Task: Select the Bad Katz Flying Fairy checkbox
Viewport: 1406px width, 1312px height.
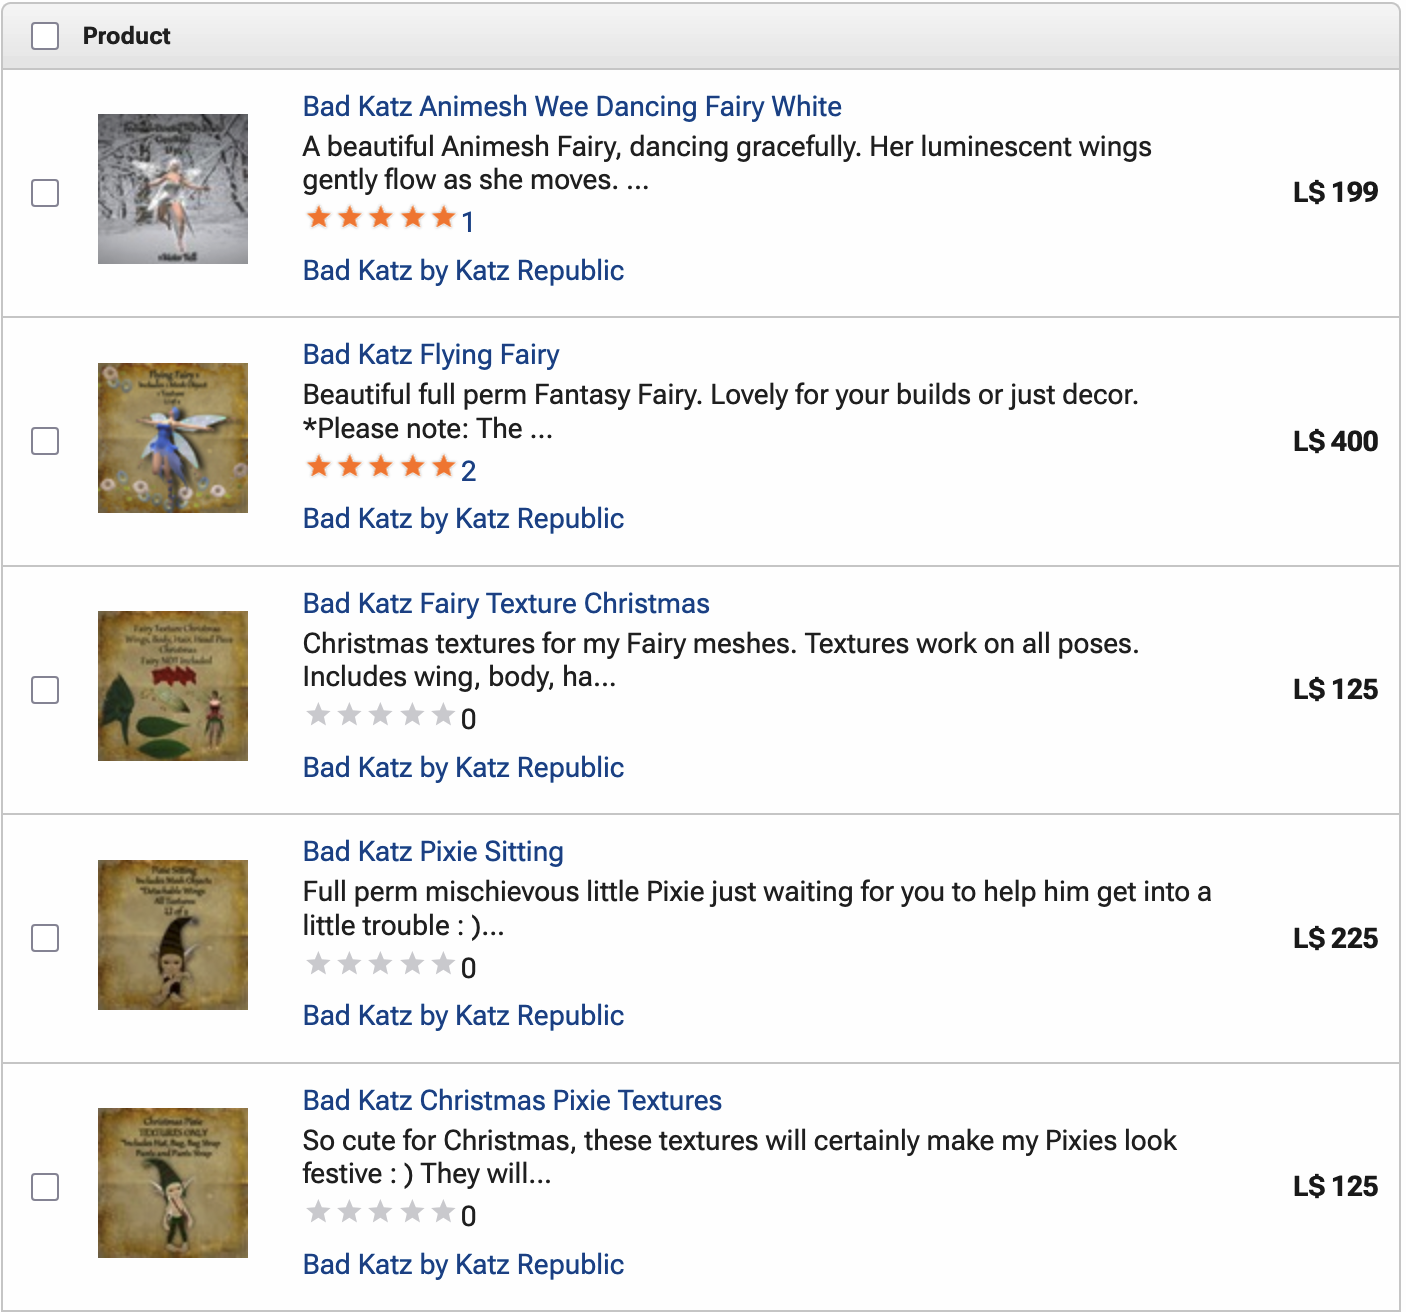Action: point(45,441)
